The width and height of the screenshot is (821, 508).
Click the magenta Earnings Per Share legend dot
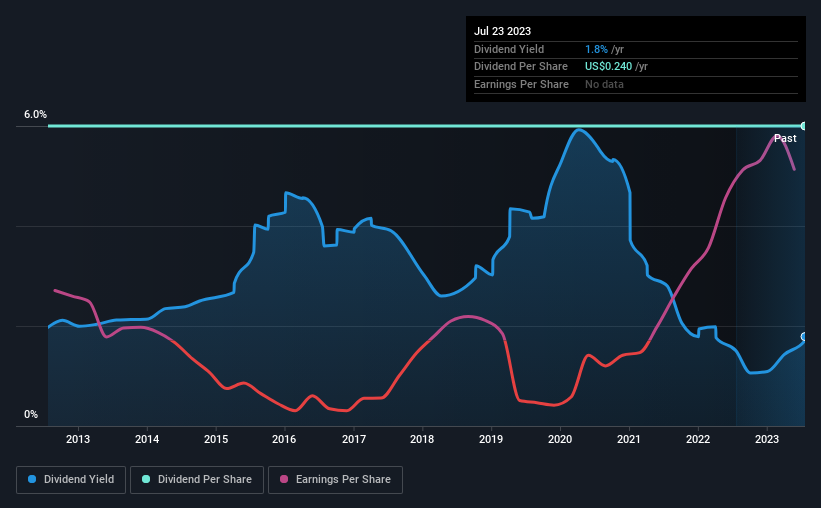[x=284, y=479]
